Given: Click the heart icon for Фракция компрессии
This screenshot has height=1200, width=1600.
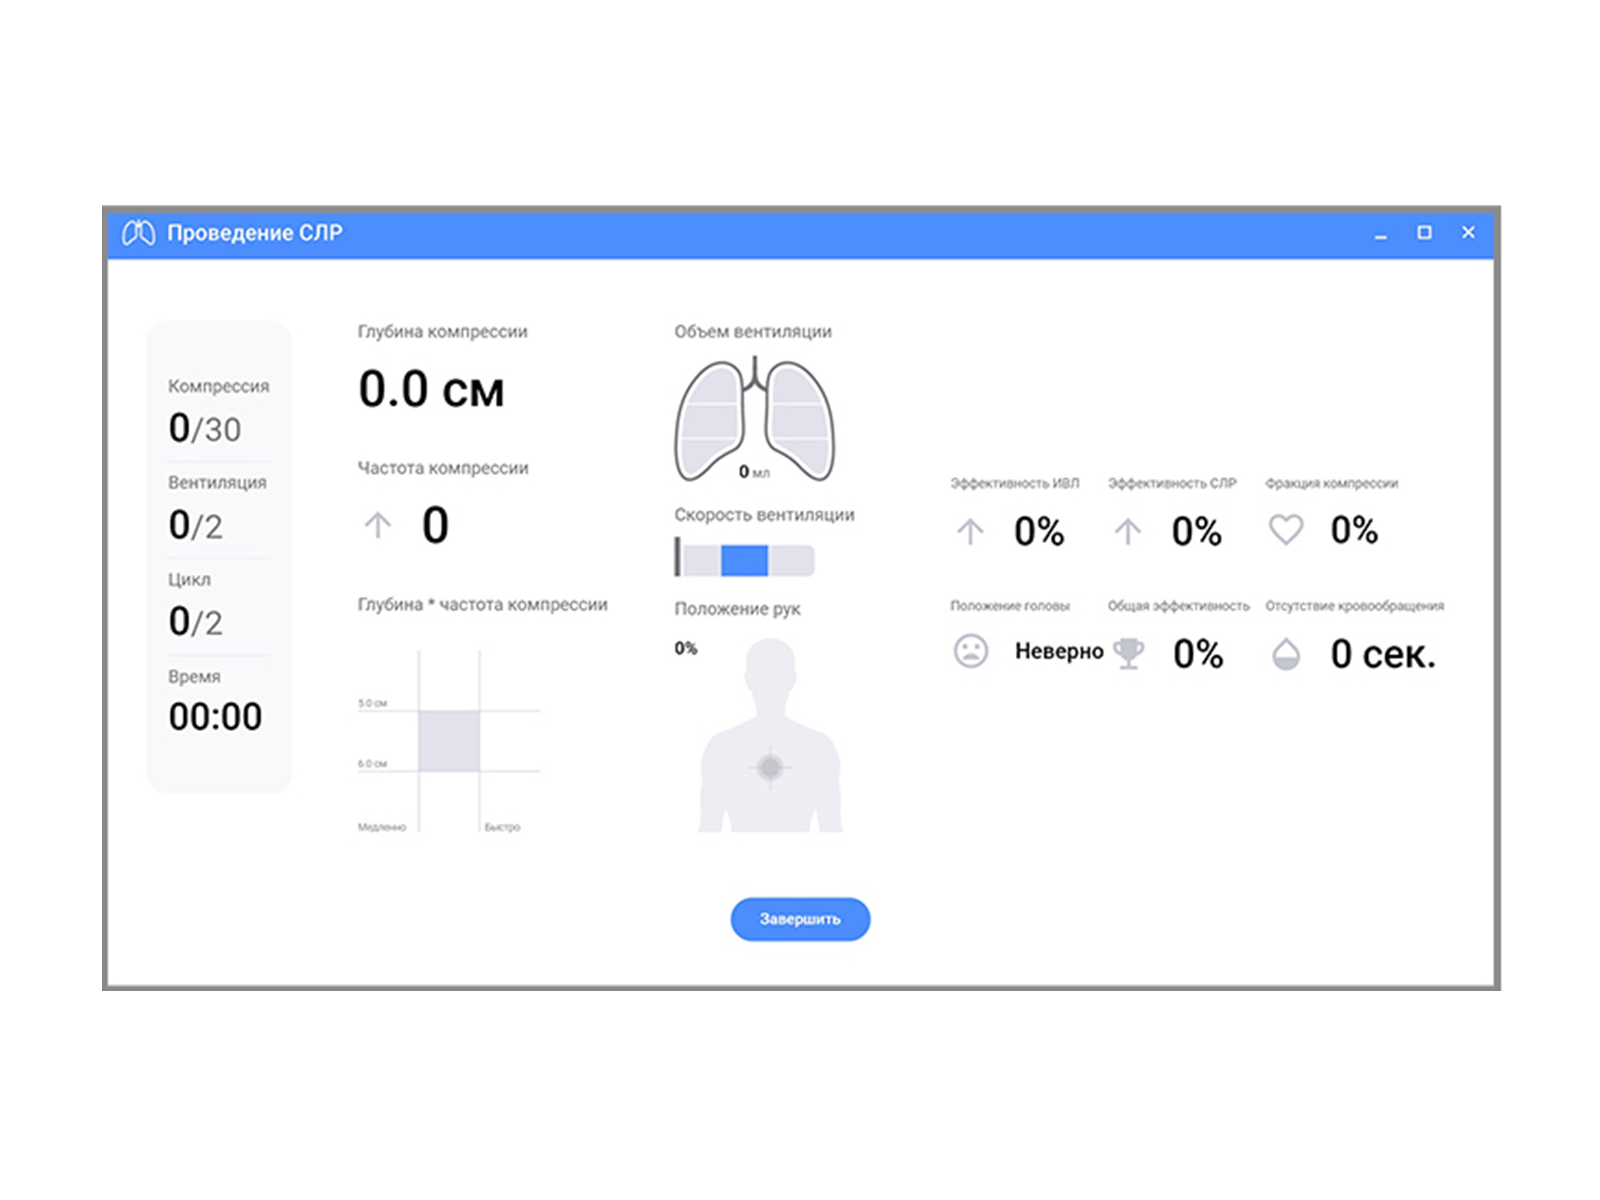Looking at the screenshot, I should 1285,529.
